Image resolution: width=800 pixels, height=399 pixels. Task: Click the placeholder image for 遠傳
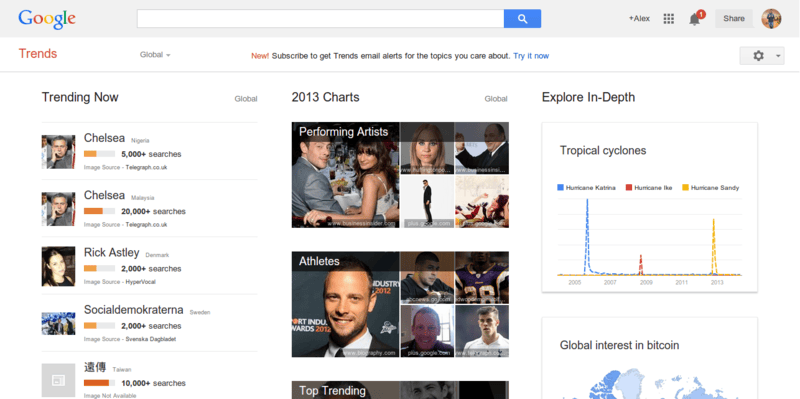pyautogui.click(x=58, y=380)
